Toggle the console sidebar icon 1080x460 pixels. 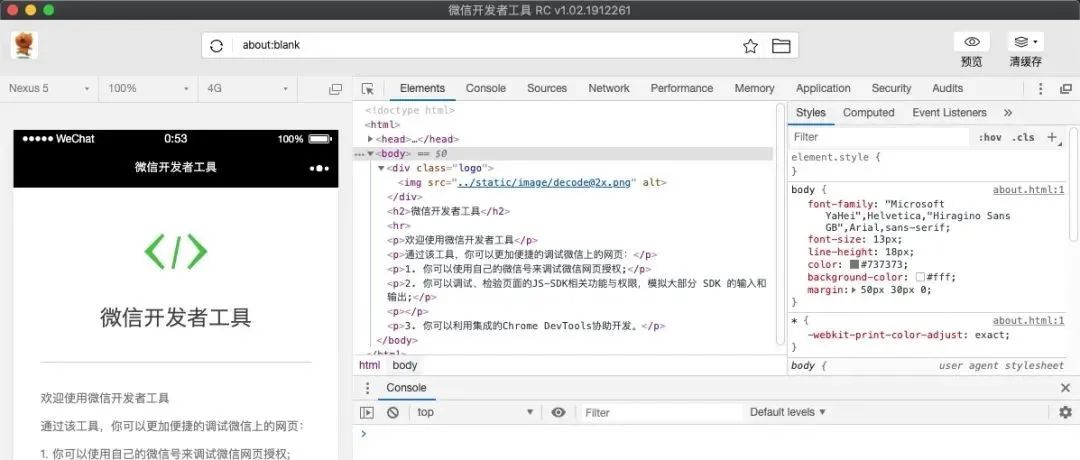(x=367, y=412)
